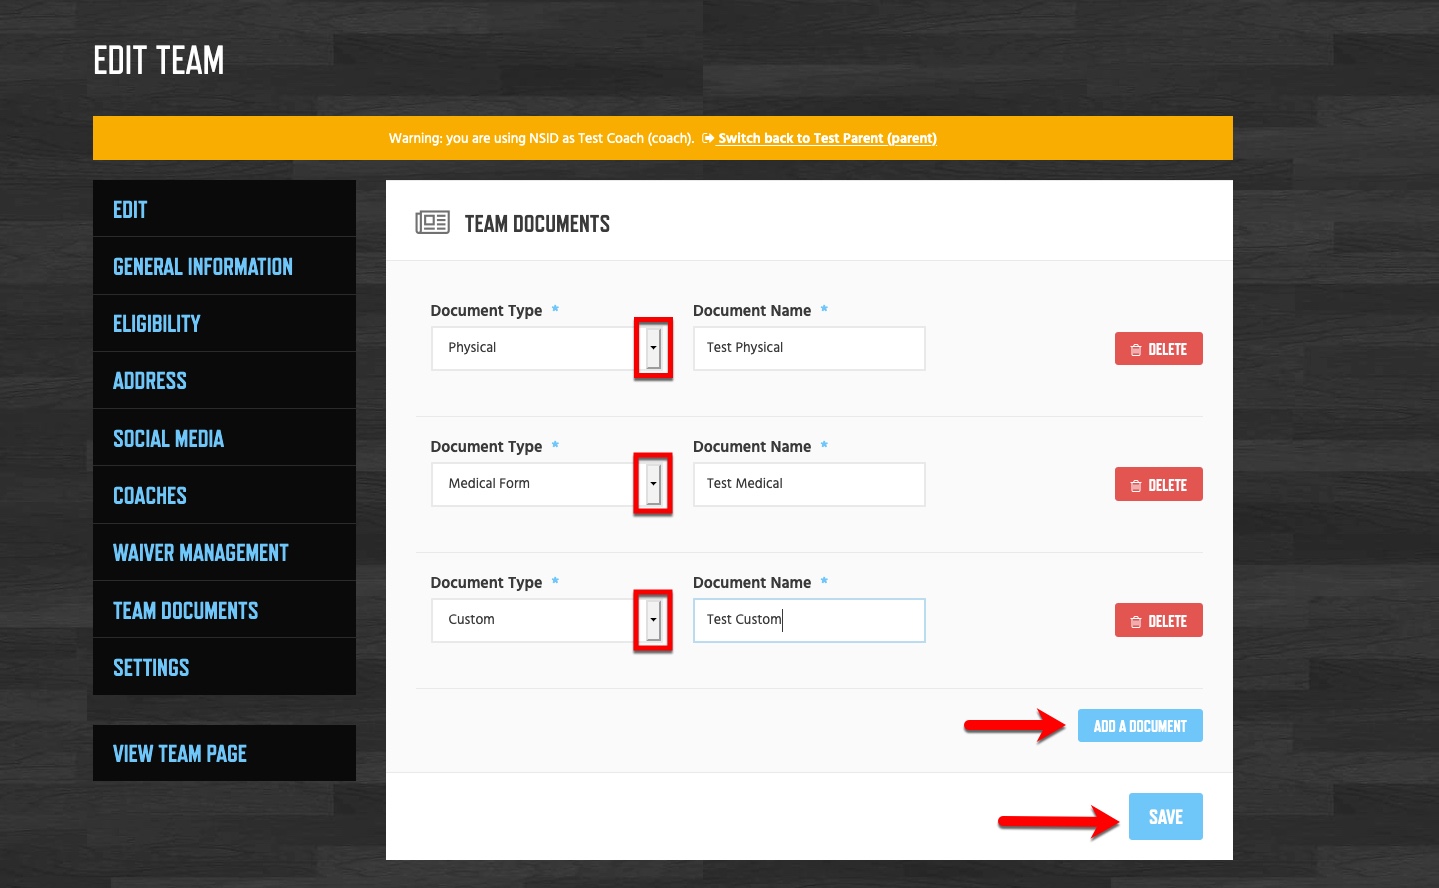Click the Test Physical document name field
This screenshot has width=1439, height=888.
(x=809, y=348)
